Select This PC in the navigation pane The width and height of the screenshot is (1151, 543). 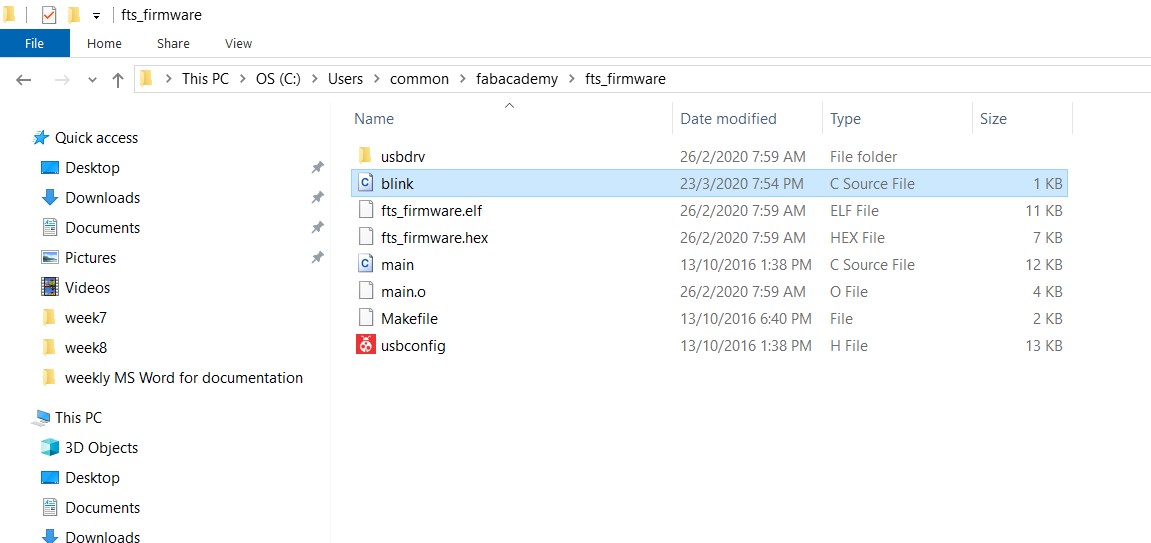(x=78, y=418)
